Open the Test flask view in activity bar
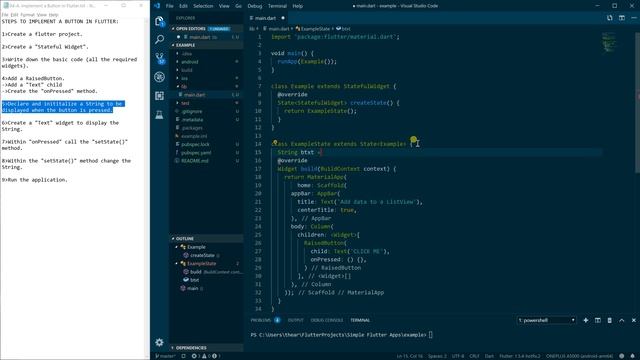This screenshot has width=640, height=360. [x=160, y=115]
